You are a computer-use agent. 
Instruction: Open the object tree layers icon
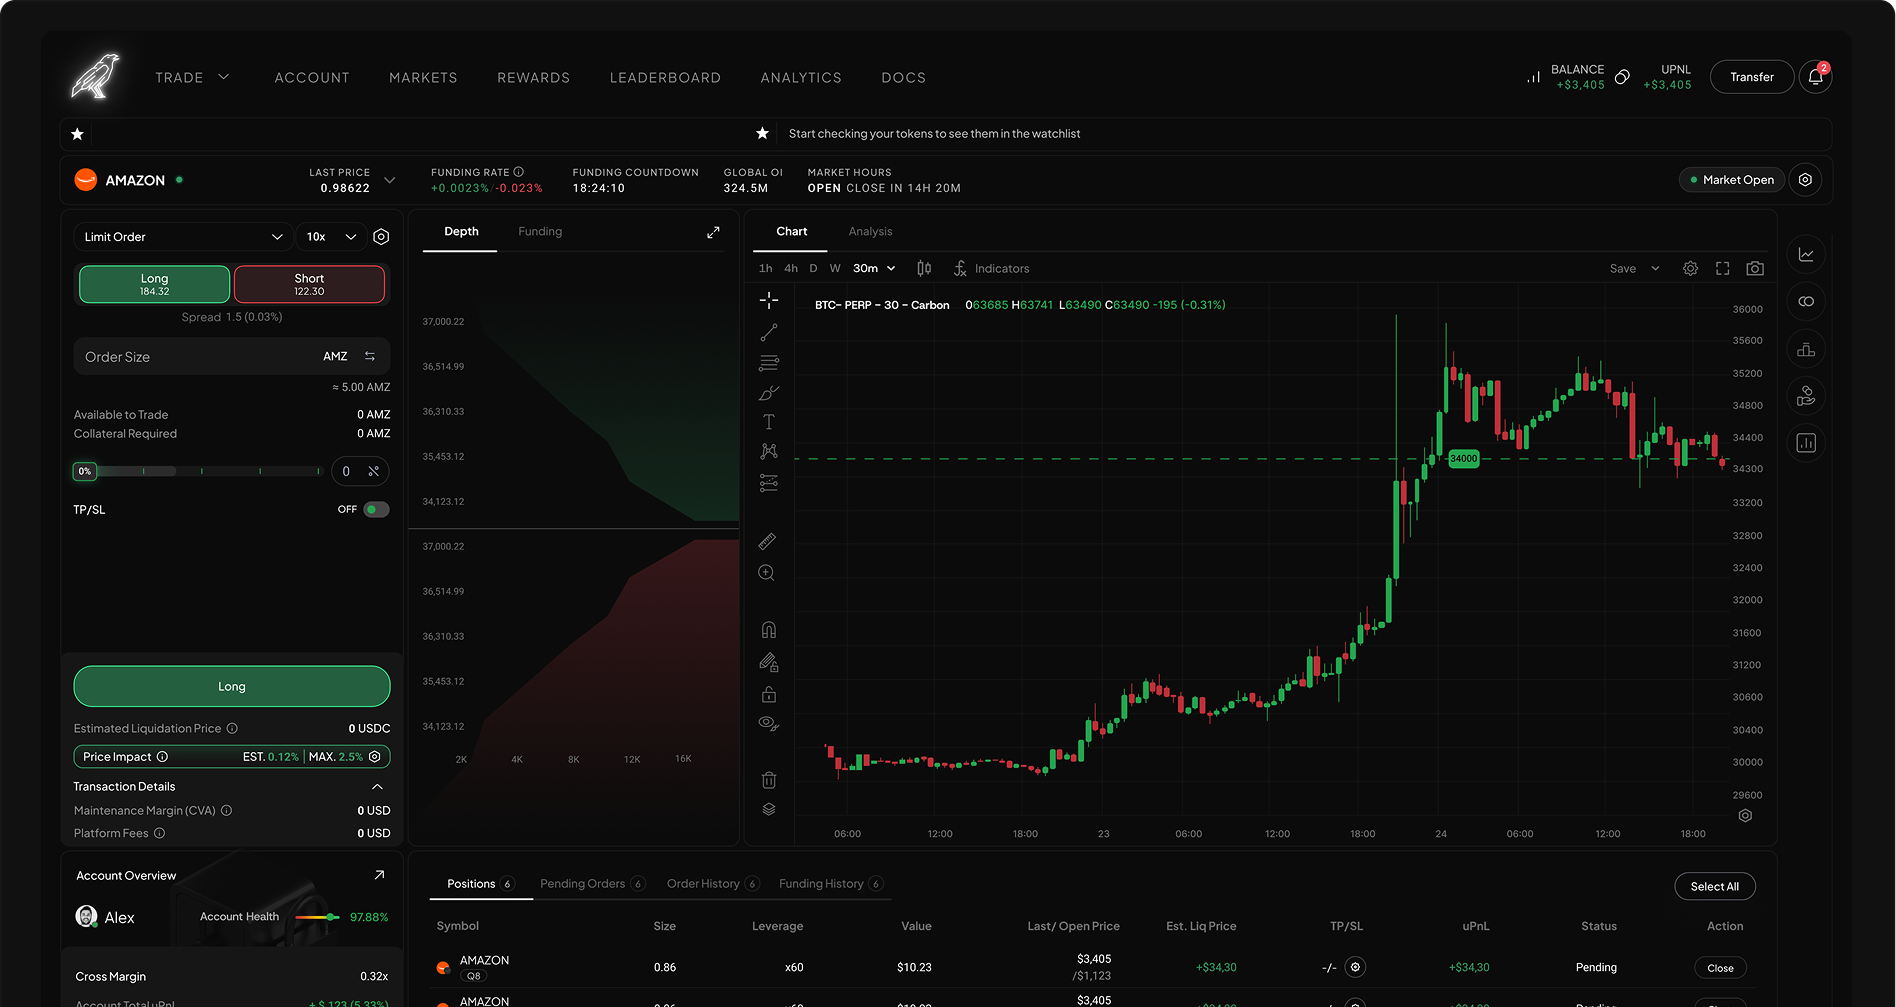click(x=768, y=810)
